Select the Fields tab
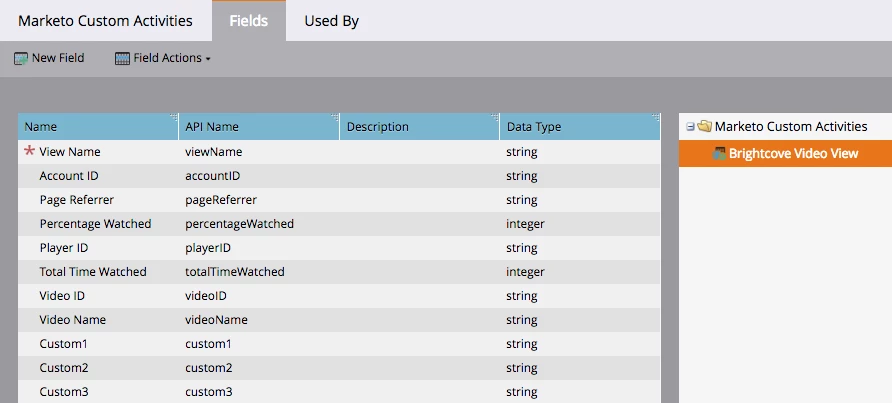 249,21
